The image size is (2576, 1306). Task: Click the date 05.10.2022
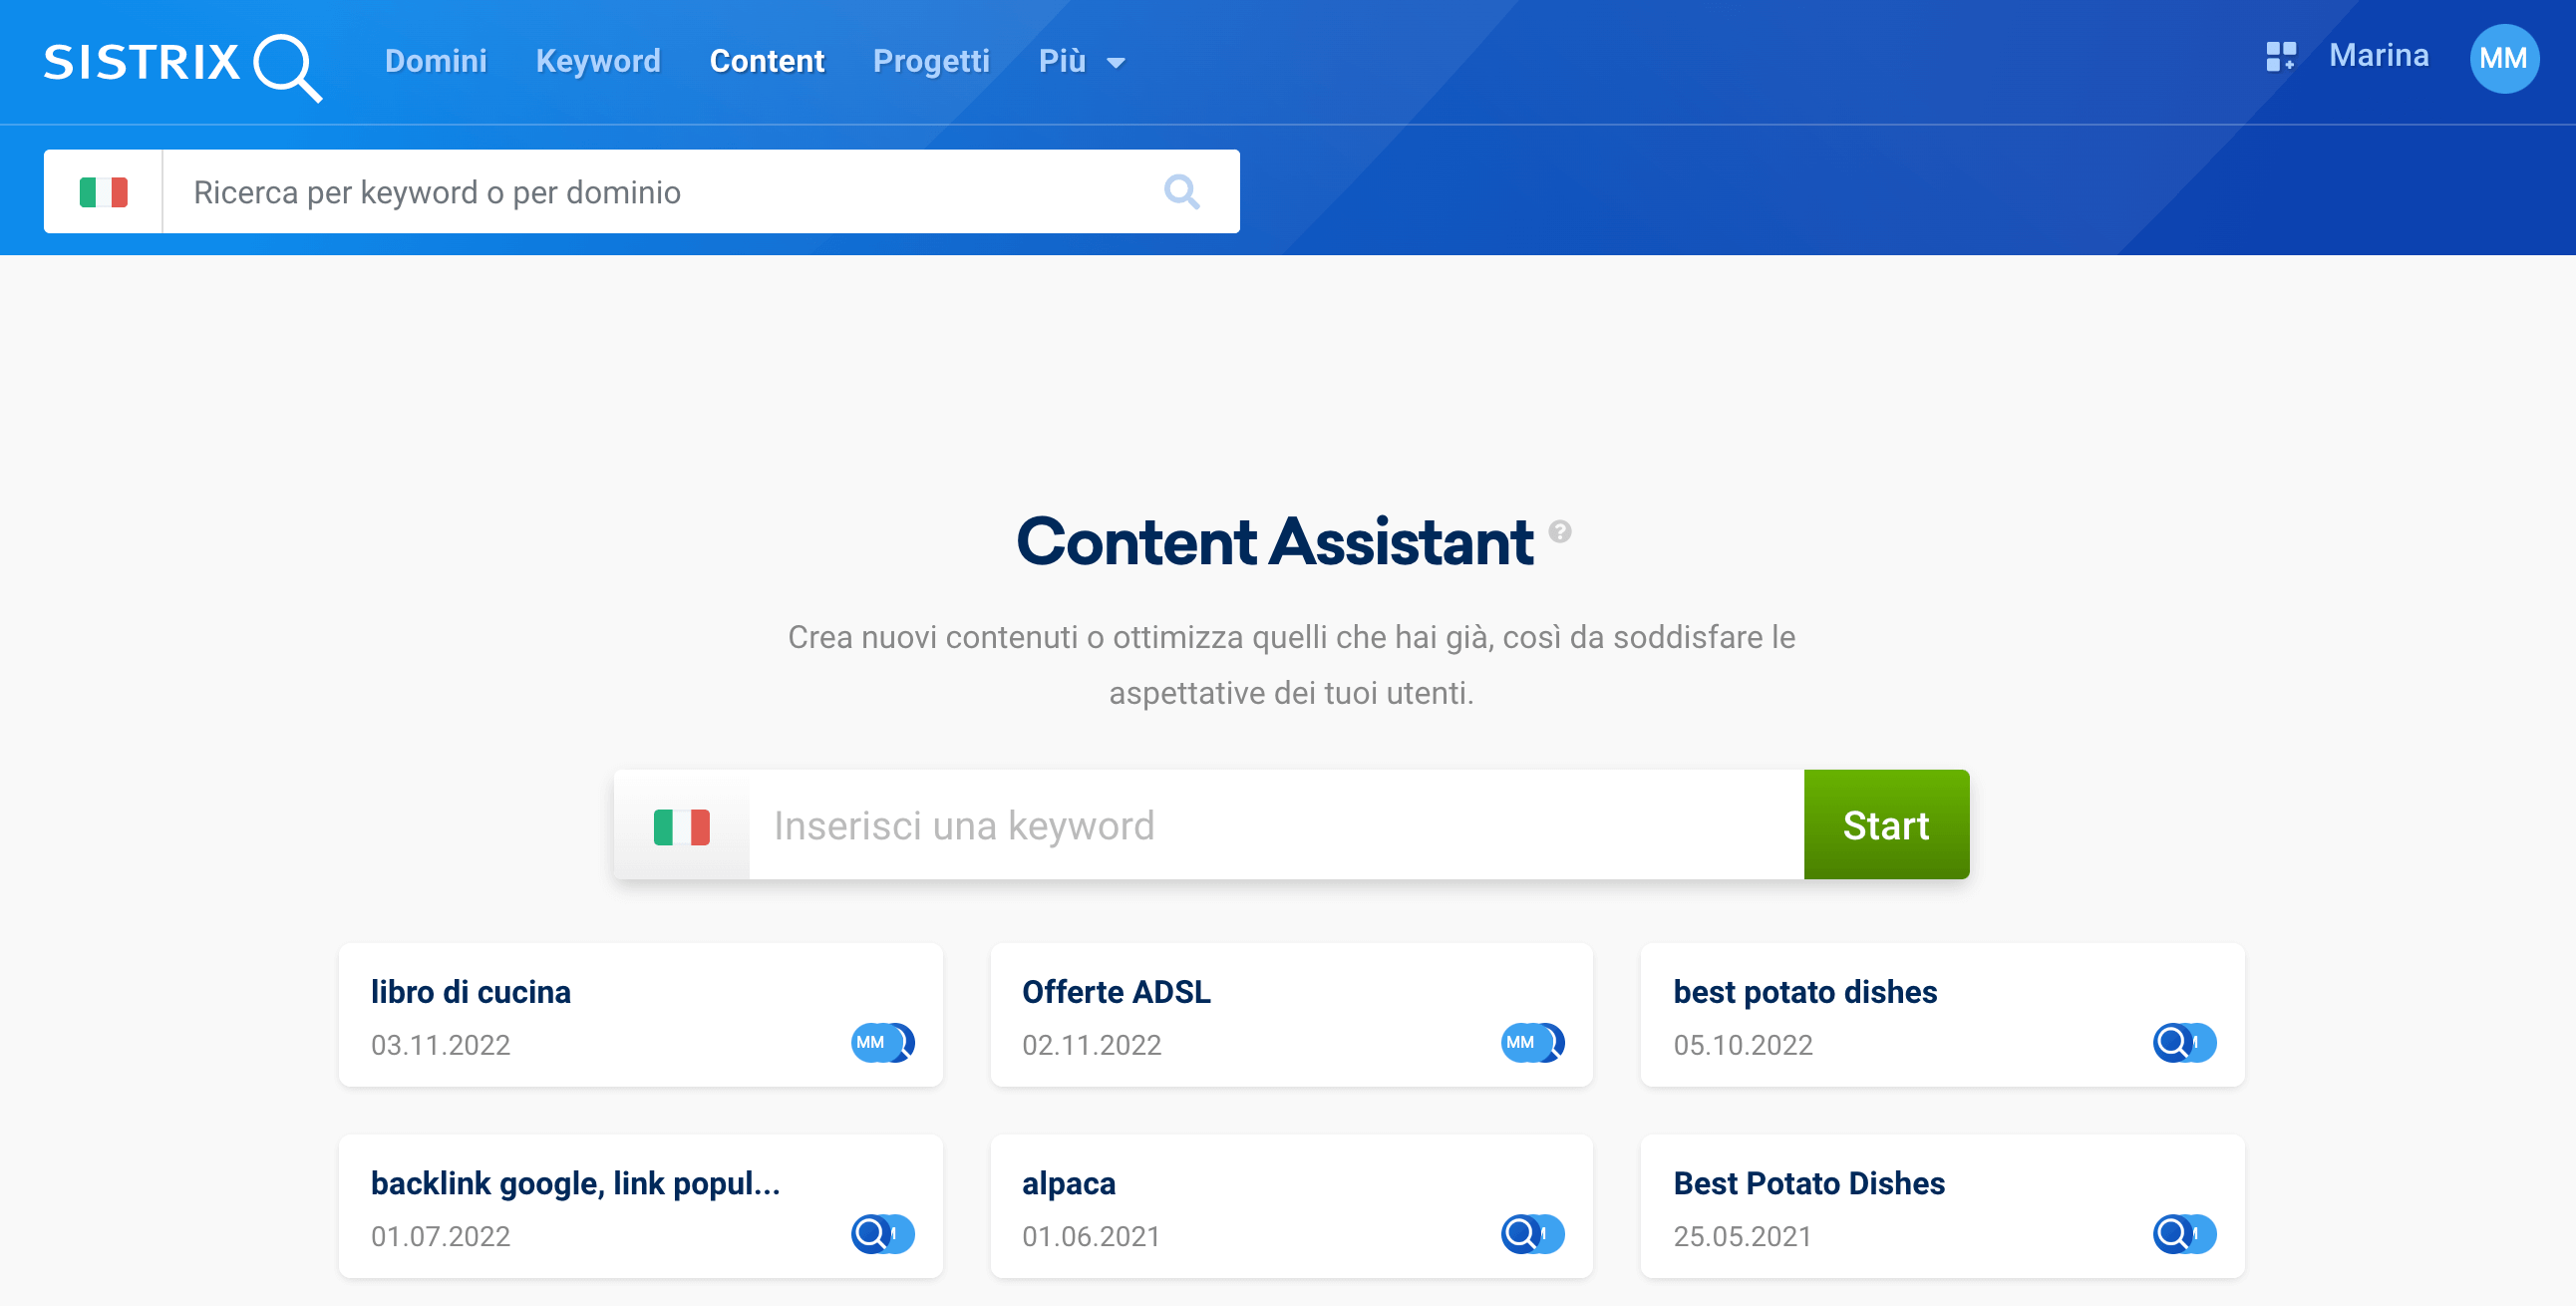pos(1743,1045)
